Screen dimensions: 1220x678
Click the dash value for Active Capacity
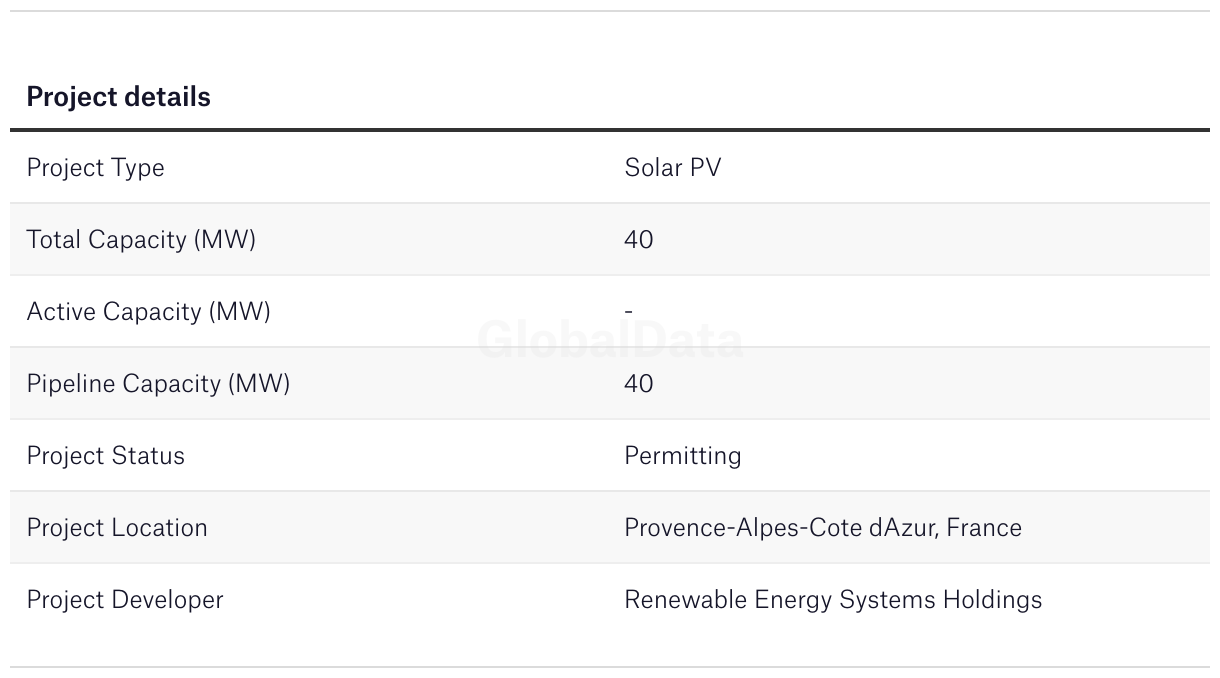(x=628, y=312)
